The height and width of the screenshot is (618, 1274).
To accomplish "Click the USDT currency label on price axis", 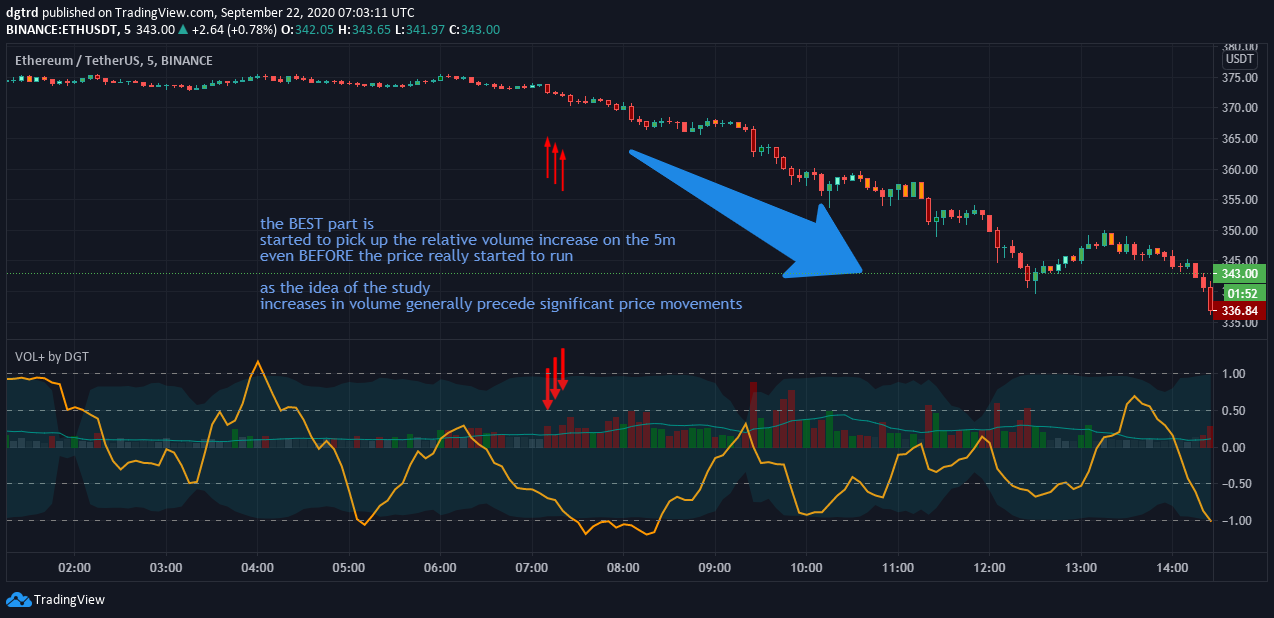I will (1239, 59).
